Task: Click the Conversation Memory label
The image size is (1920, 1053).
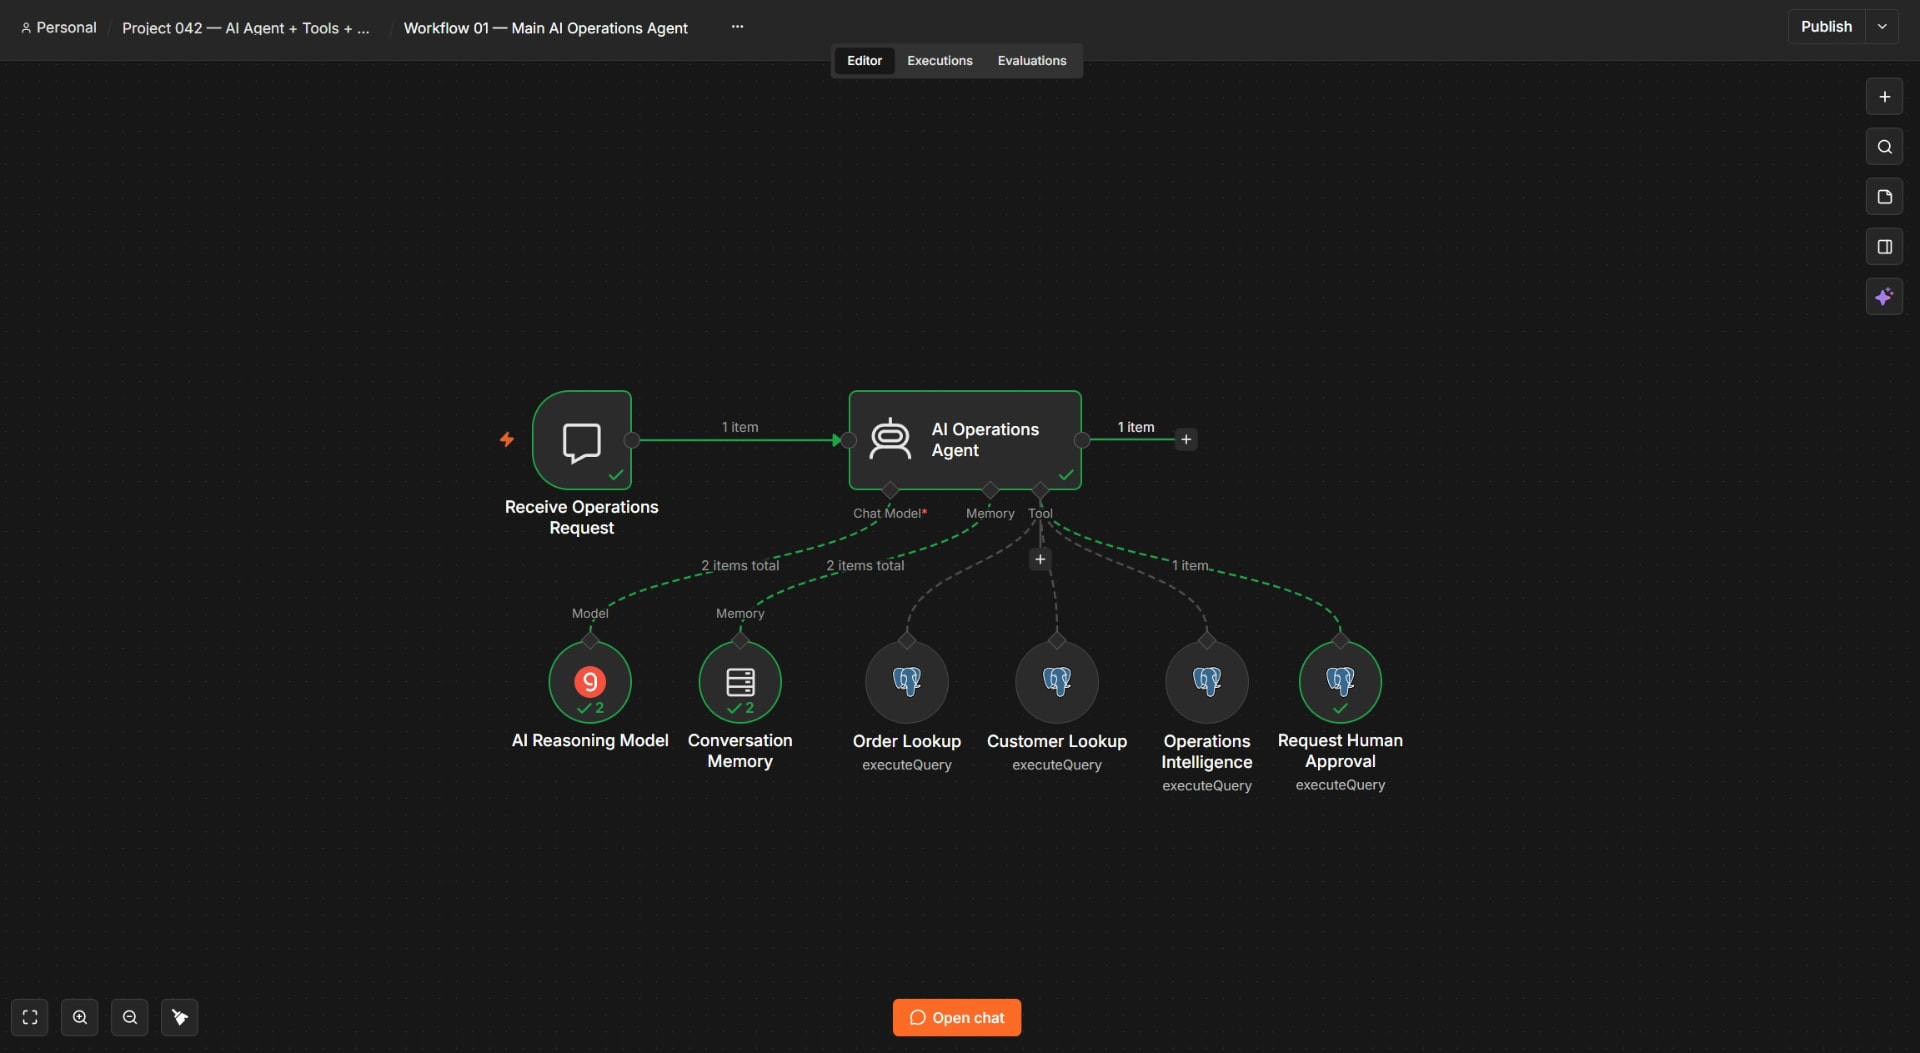Action: click(x=740, y=751)
